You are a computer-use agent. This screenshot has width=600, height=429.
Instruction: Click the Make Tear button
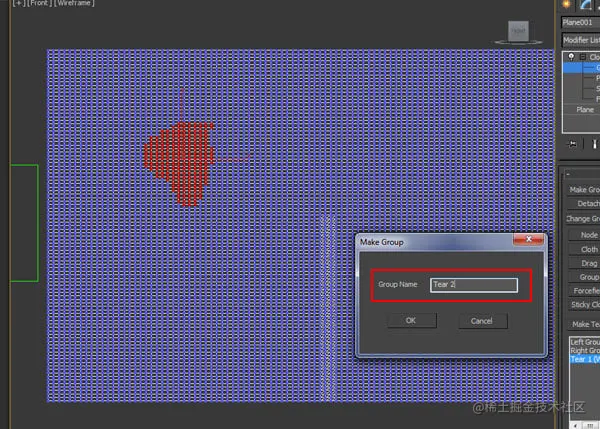click(x=584, y=324)
